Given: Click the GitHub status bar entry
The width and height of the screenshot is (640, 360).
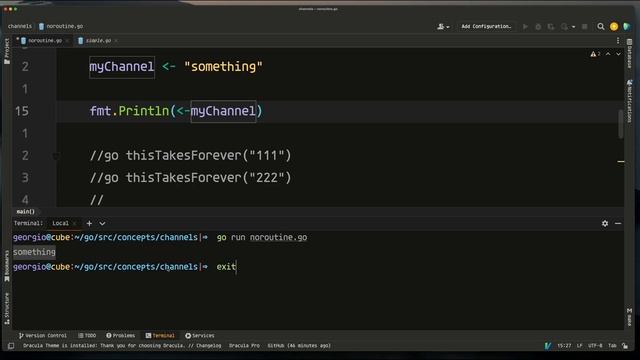Looking at the screenshot, I should tap(299, 346).
